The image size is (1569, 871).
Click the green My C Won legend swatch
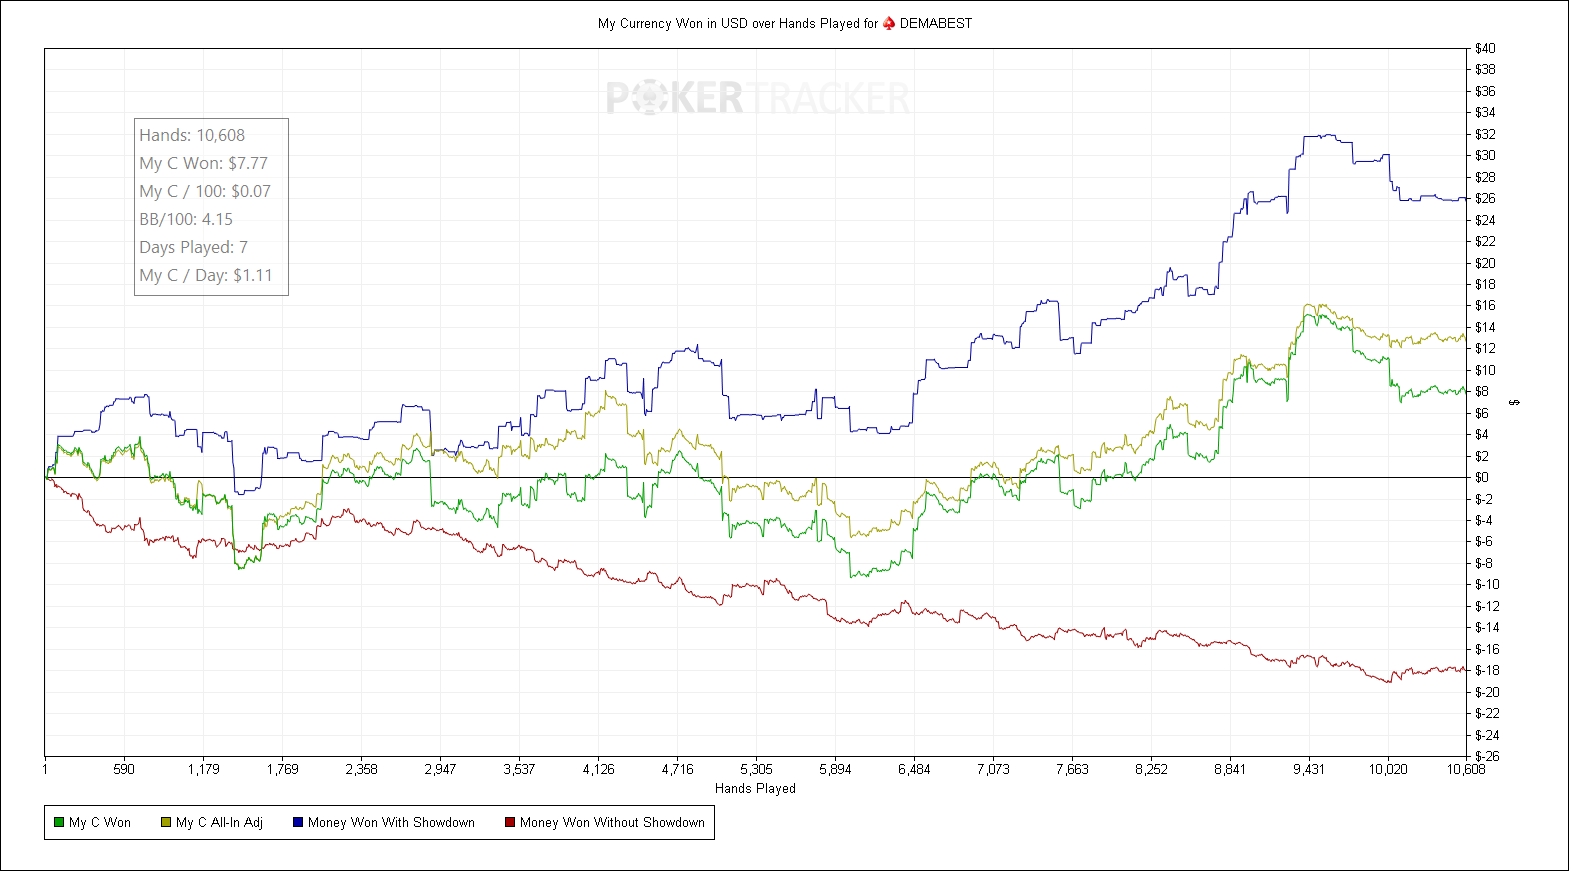pos(59,822)
